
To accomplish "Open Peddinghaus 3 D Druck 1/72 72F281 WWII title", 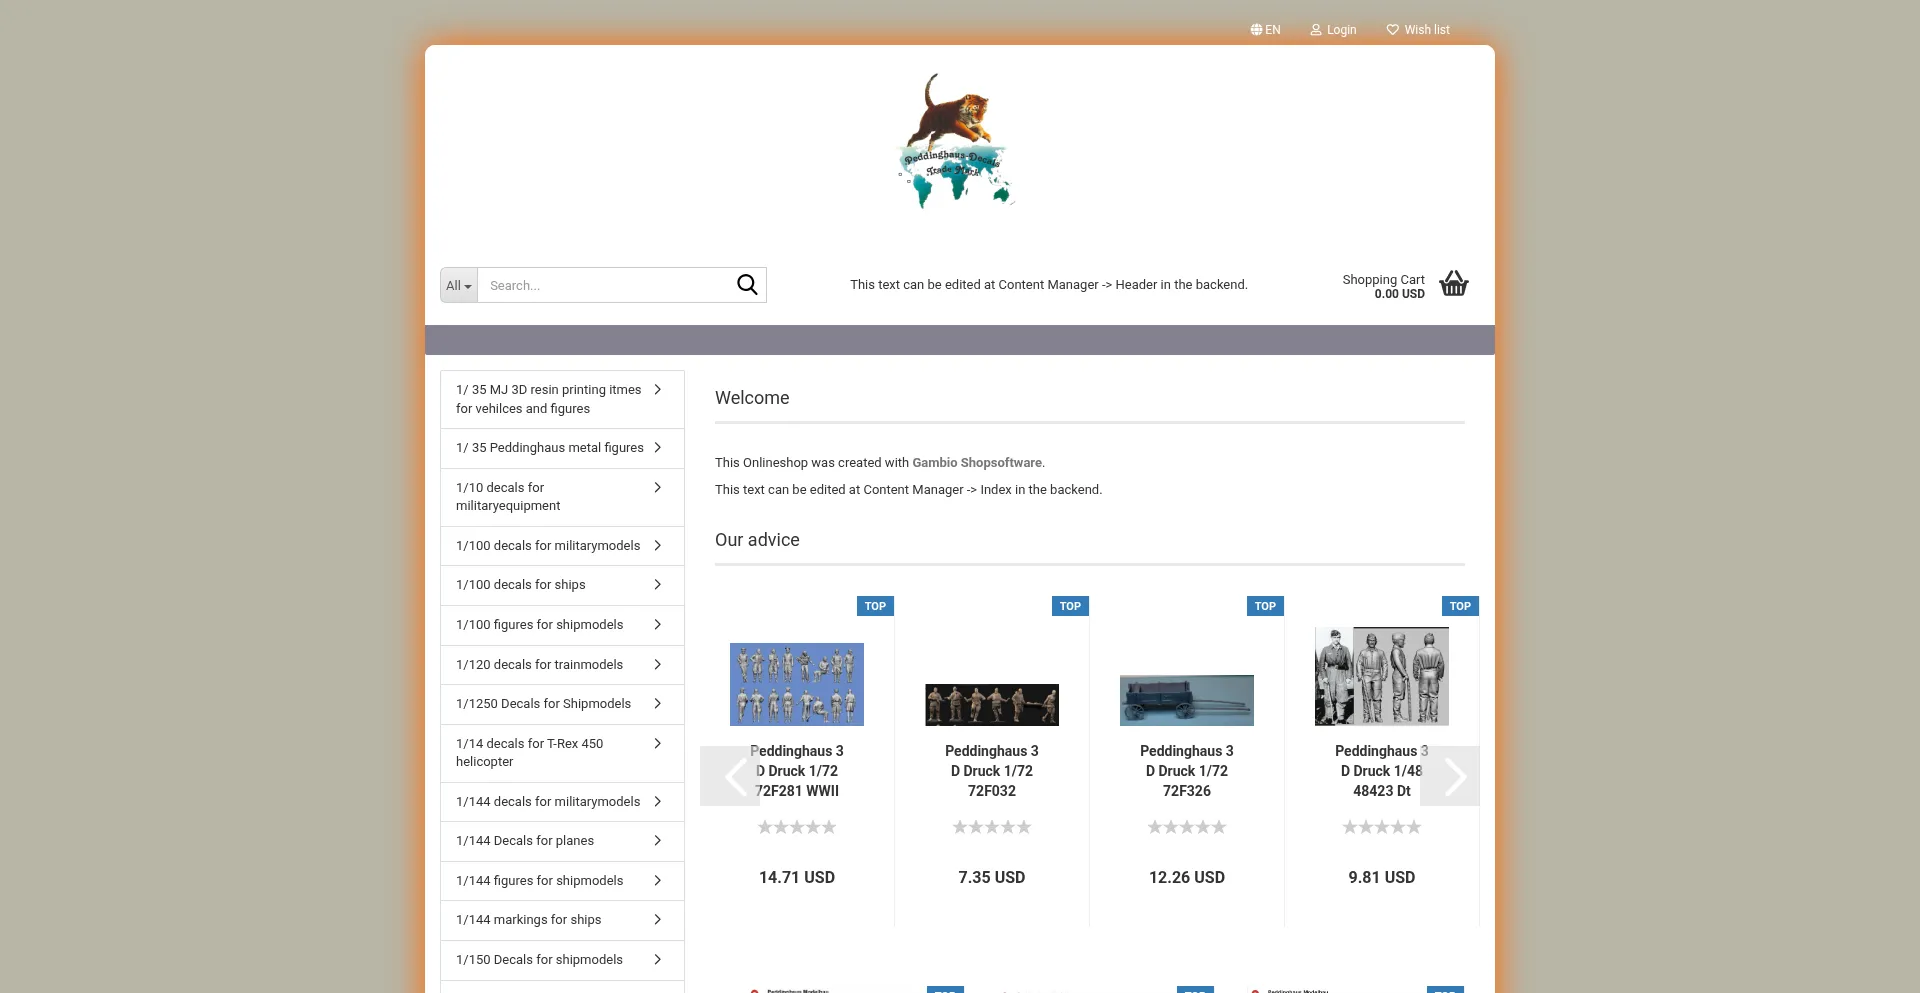I will 797,771.
